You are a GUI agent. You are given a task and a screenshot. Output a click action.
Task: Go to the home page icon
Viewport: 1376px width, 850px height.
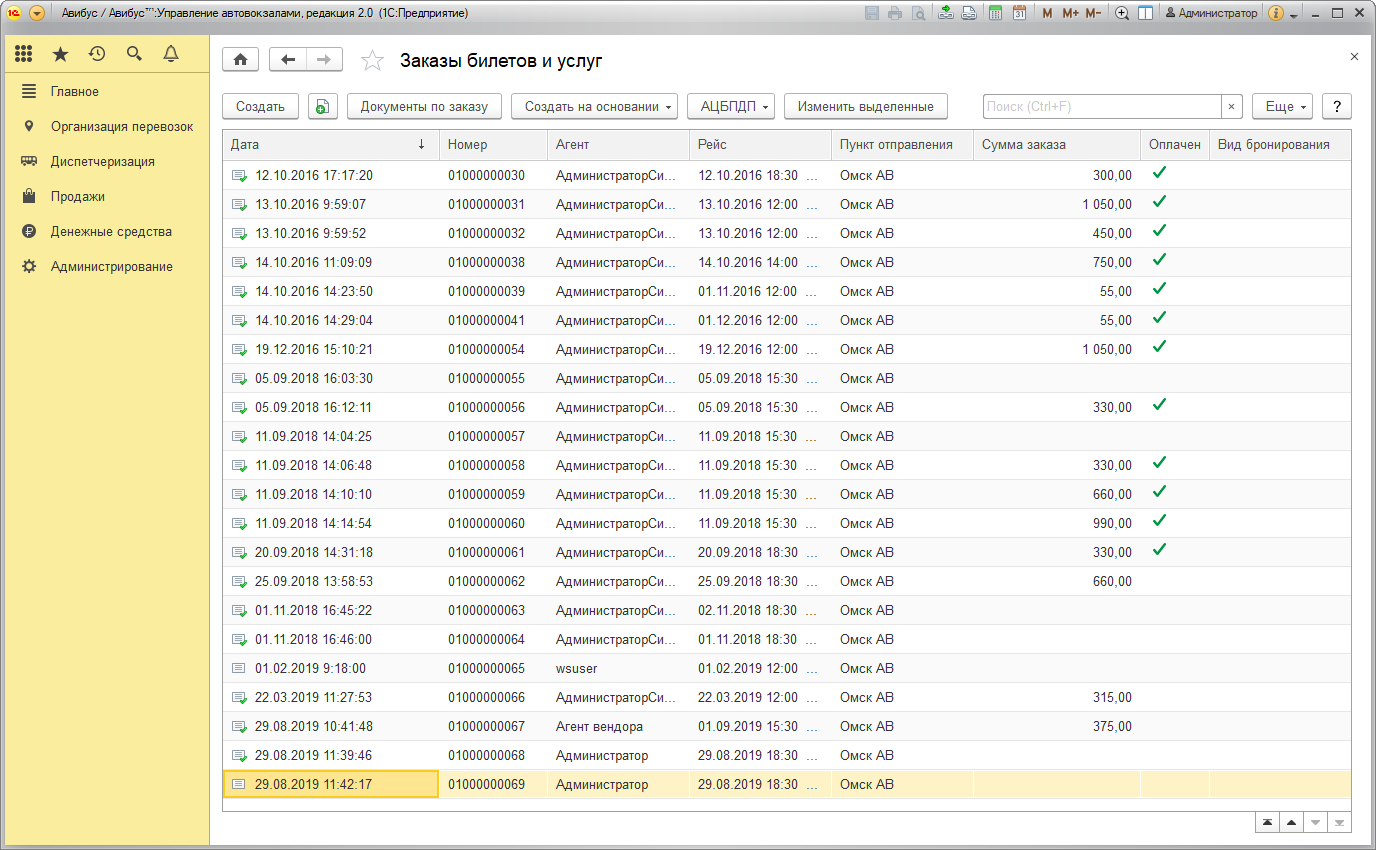point(240,60)
